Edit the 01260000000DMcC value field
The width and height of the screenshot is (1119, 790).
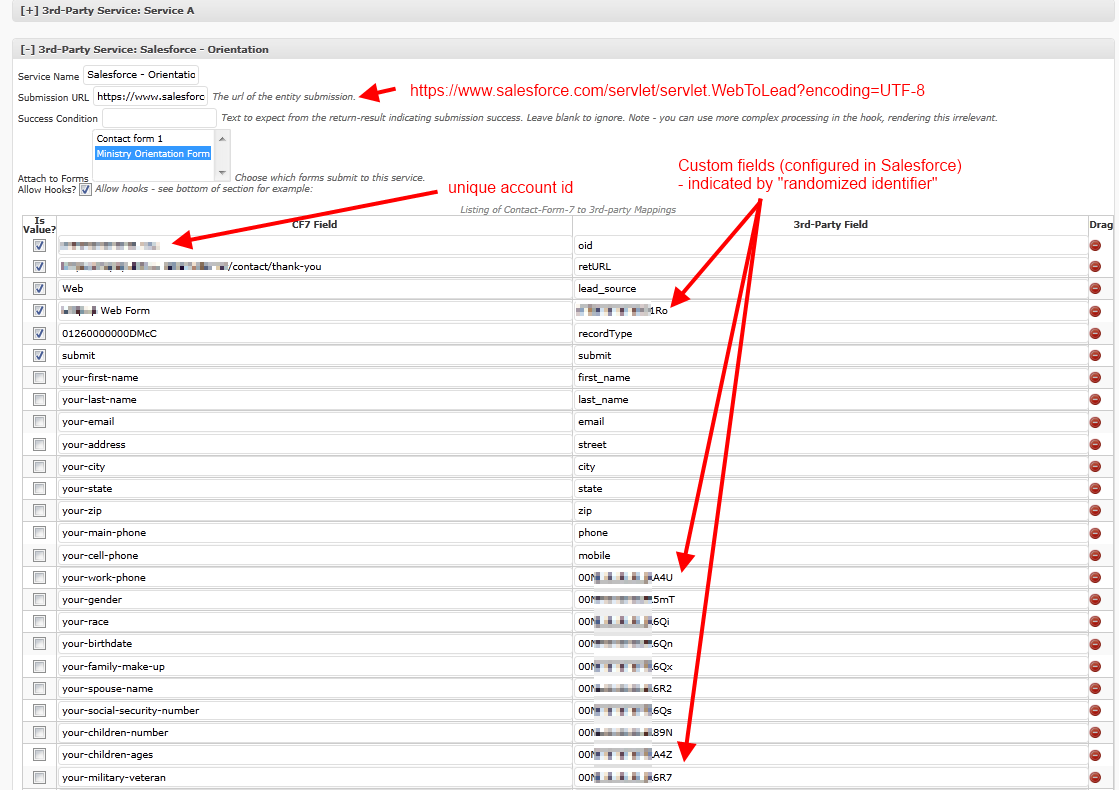315,333
